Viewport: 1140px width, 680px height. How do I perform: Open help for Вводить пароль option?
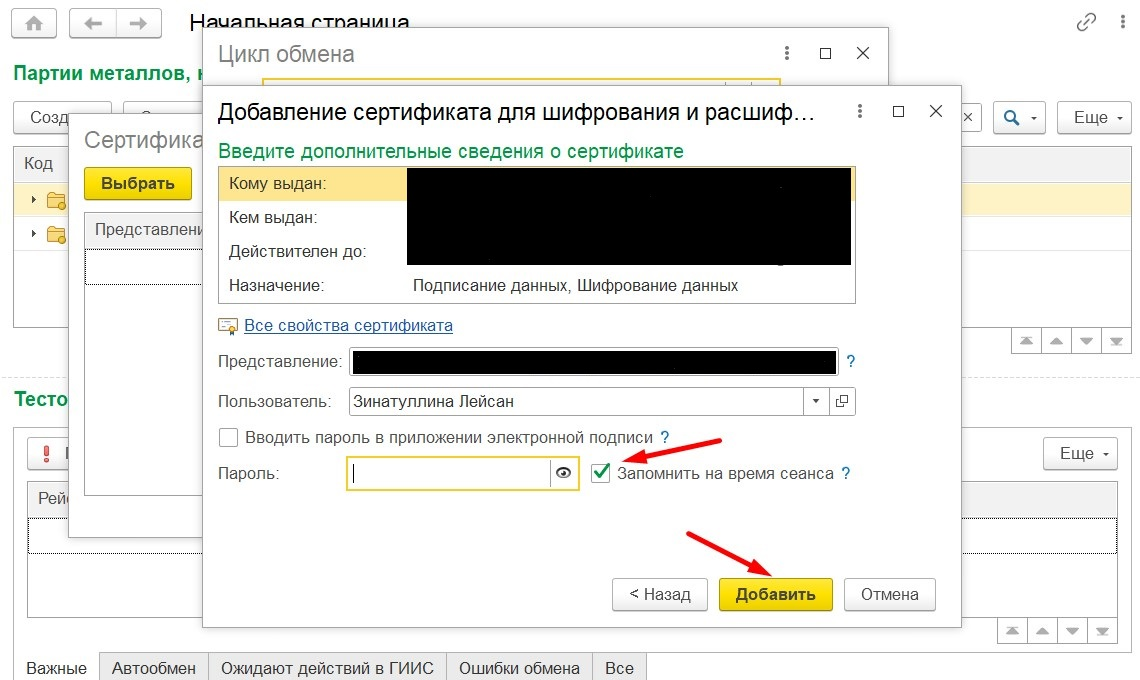[665, 437]
